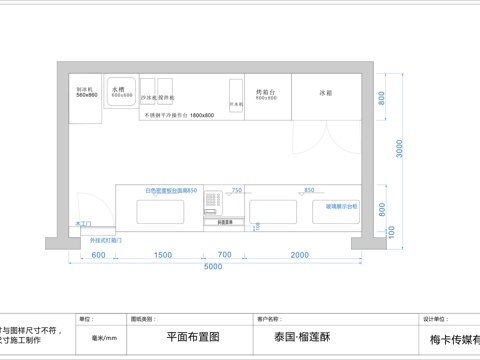Click the 设计单位 header label
This screenshot has height=360, width=480.
[436, 319]
